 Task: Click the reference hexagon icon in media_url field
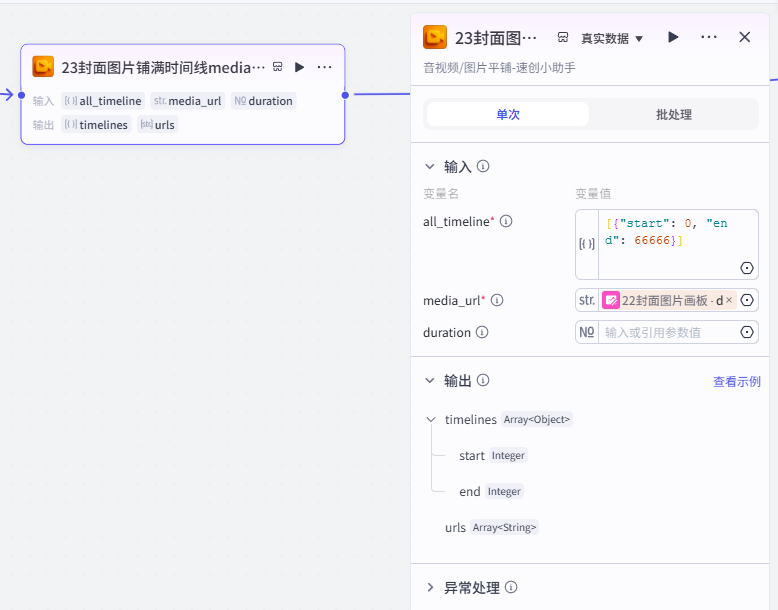point(747,300)
